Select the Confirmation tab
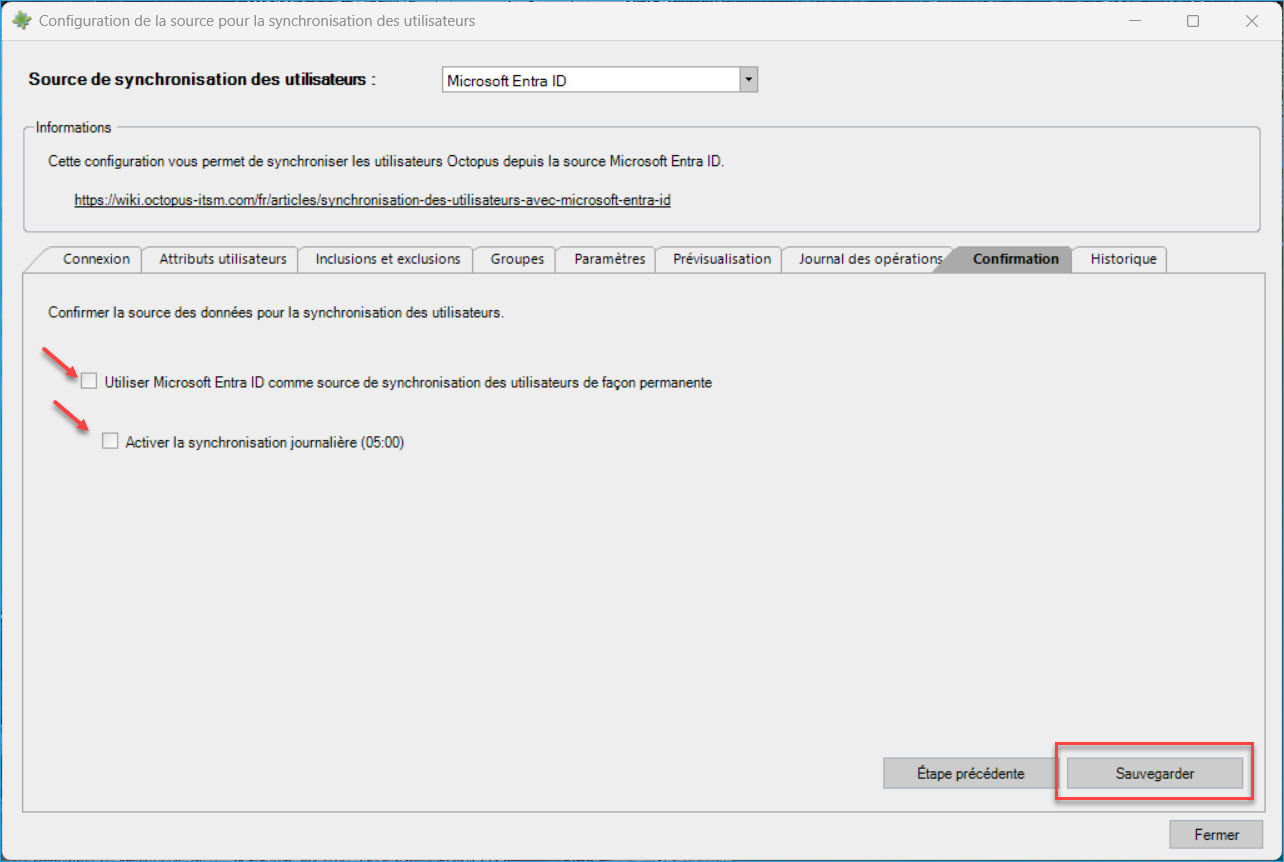The width and height of the screenshot is (1284, 862). (x=1015, y=259)
